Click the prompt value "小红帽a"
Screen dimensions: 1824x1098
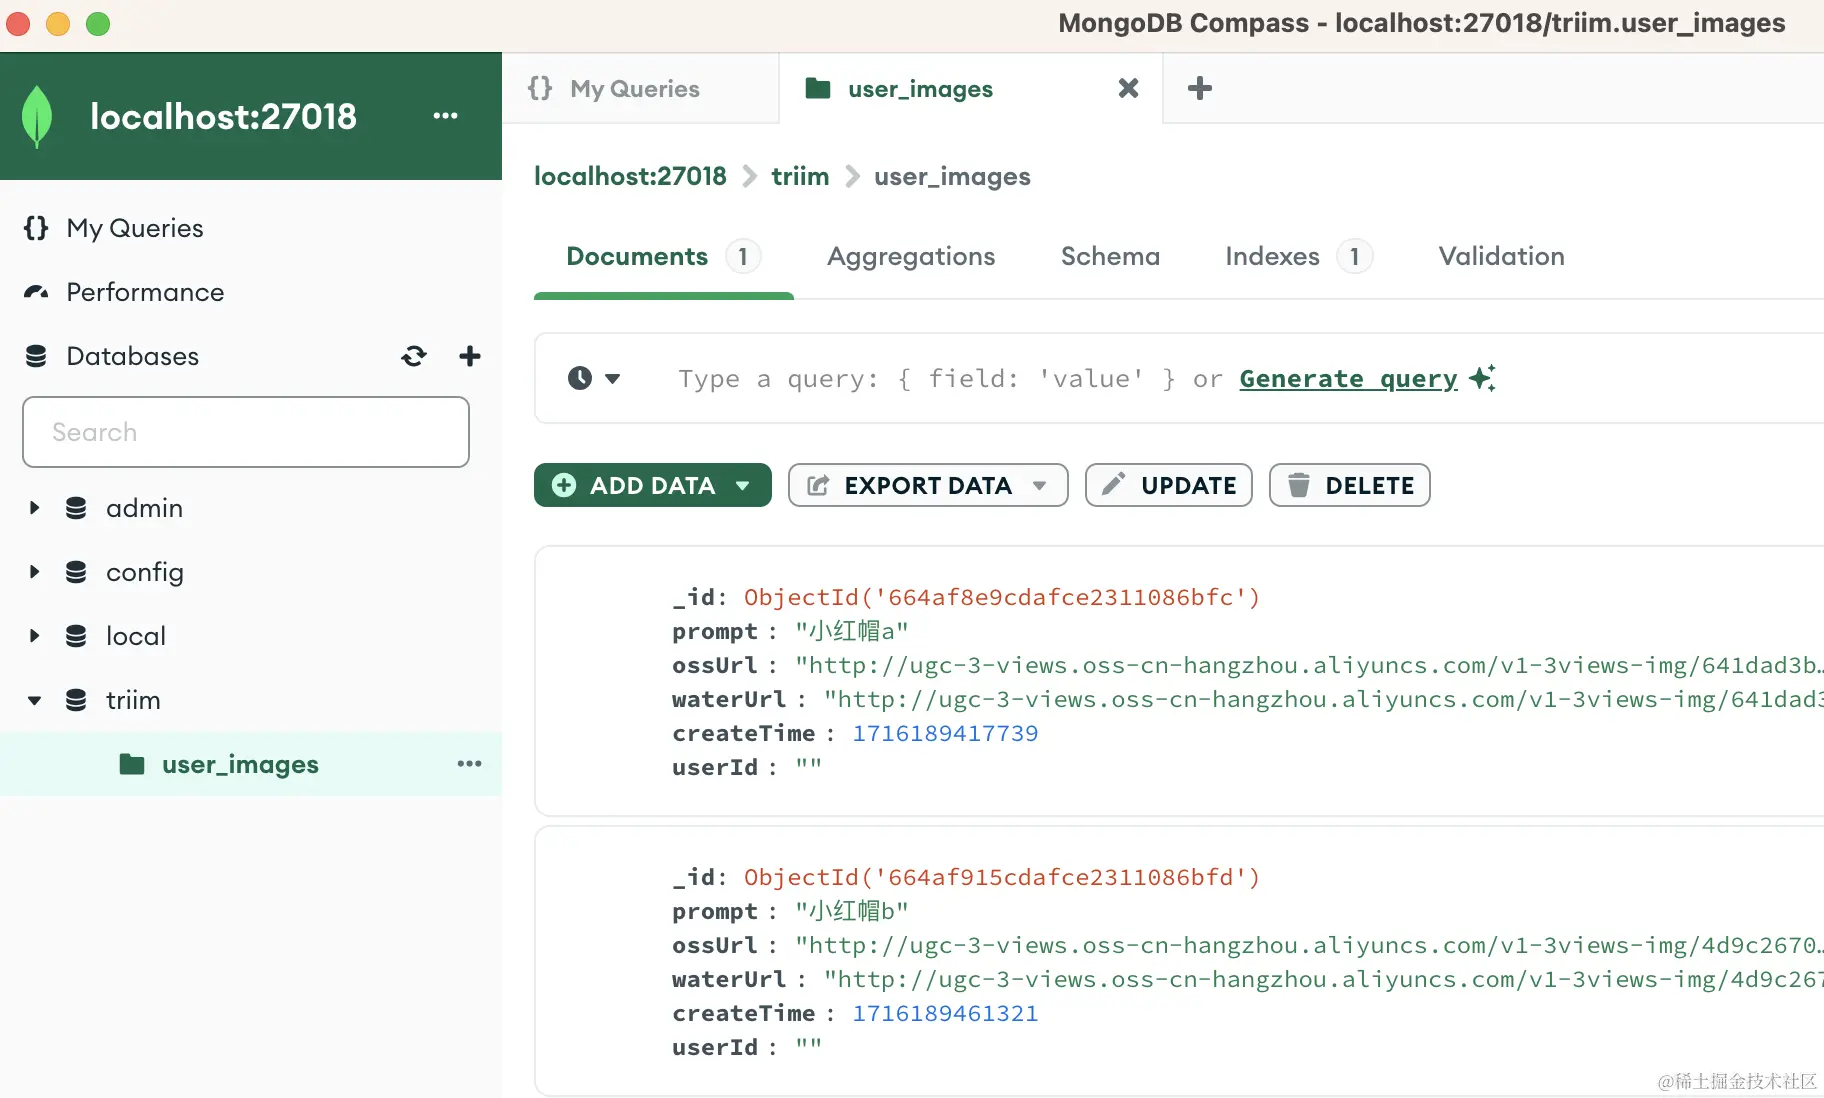coord(852,631)
